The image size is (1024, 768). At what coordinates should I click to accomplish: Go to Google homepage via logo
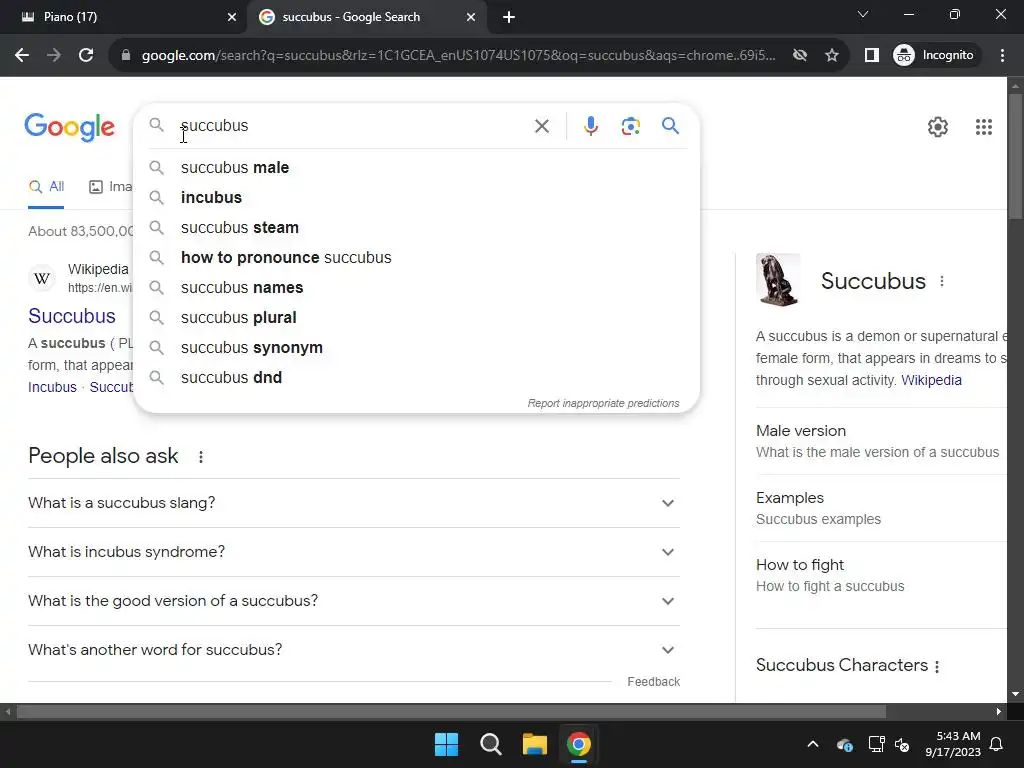[x=70, y=127]
